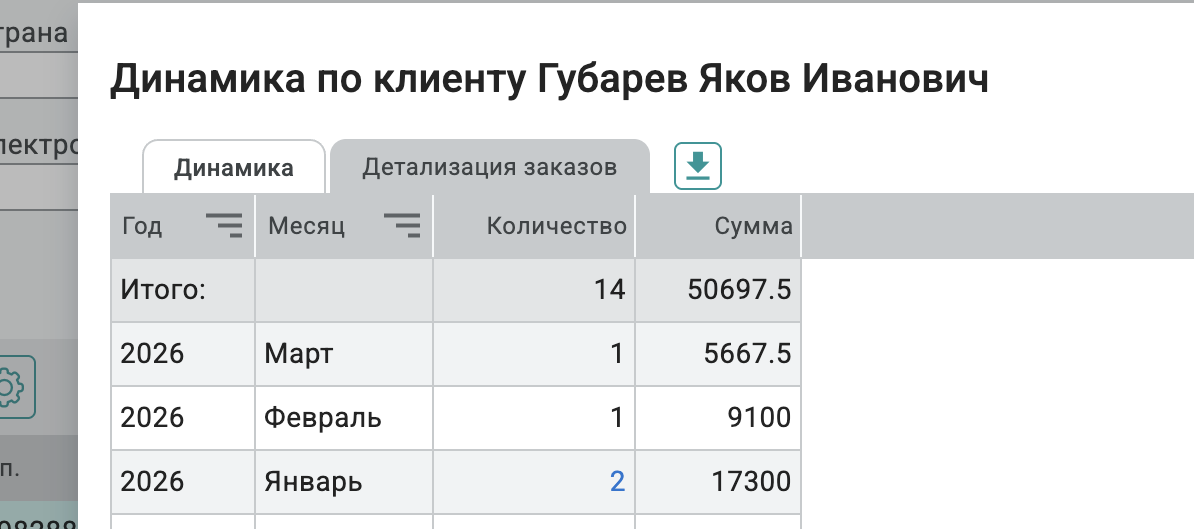This screenshot has width=1194, height=529.
Task: Switch to the Динамика tab
Action: pos(234,167)
